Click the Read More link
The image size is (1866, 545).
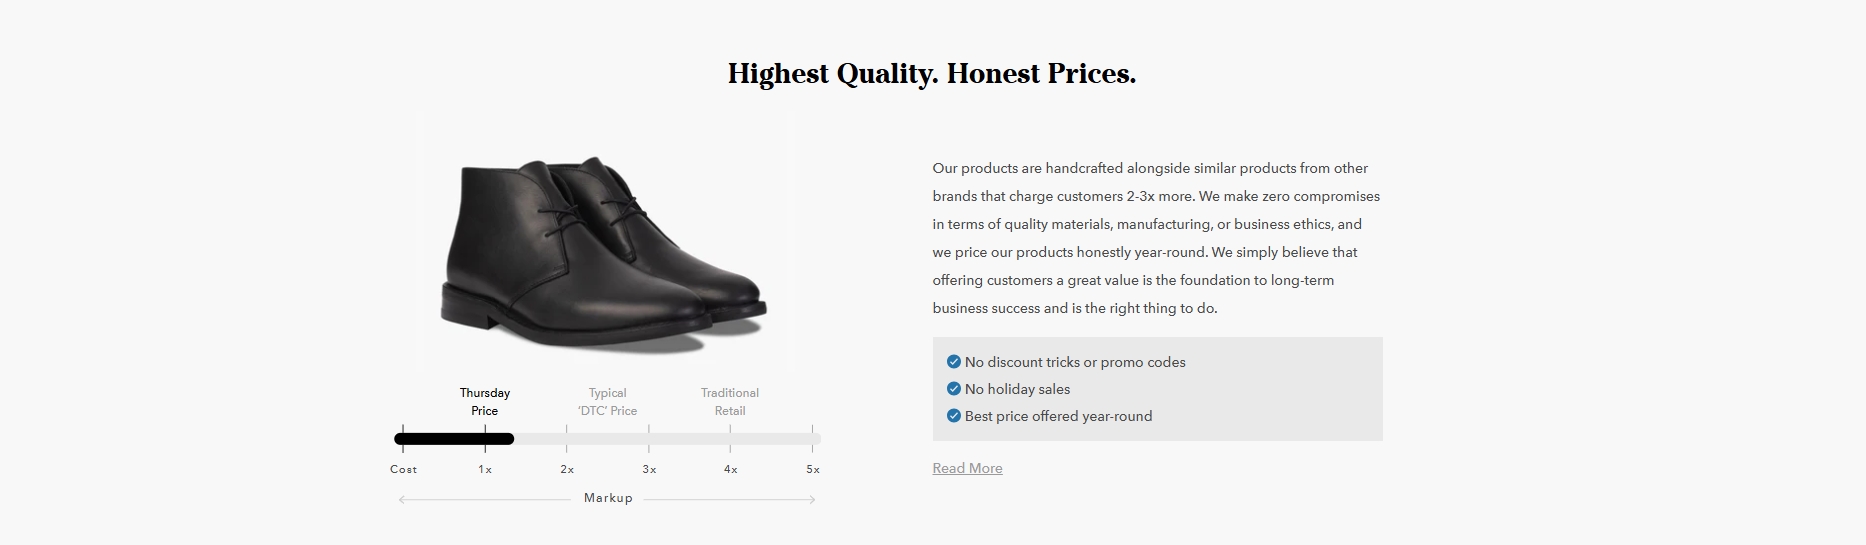coord(967,468)
